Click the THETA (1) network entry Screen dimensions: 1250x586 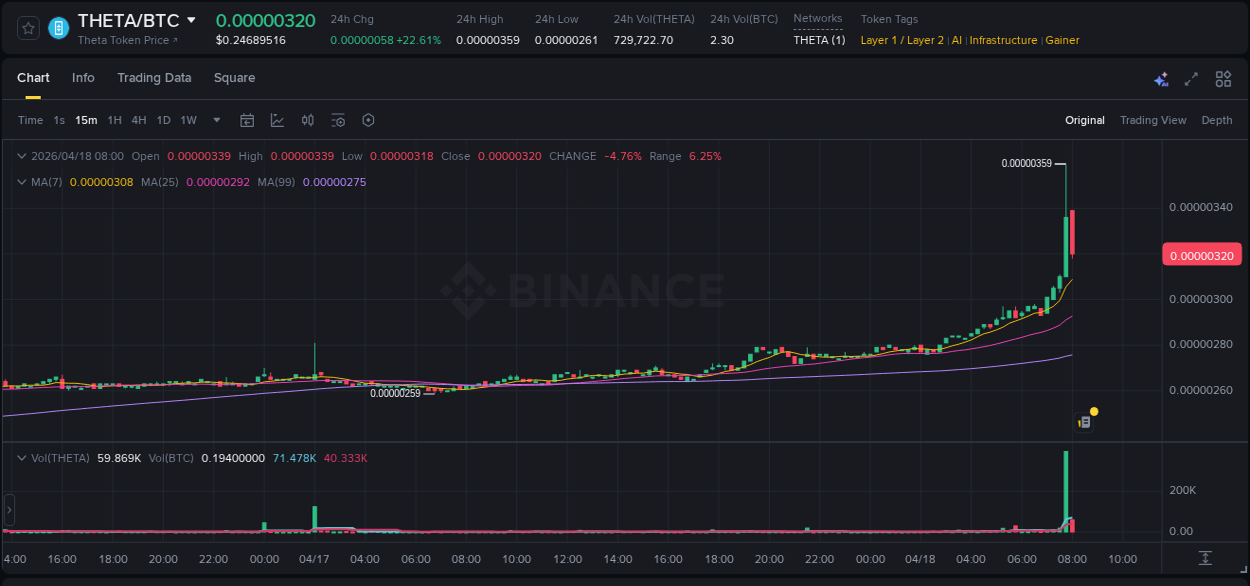[x=819, y=41]
